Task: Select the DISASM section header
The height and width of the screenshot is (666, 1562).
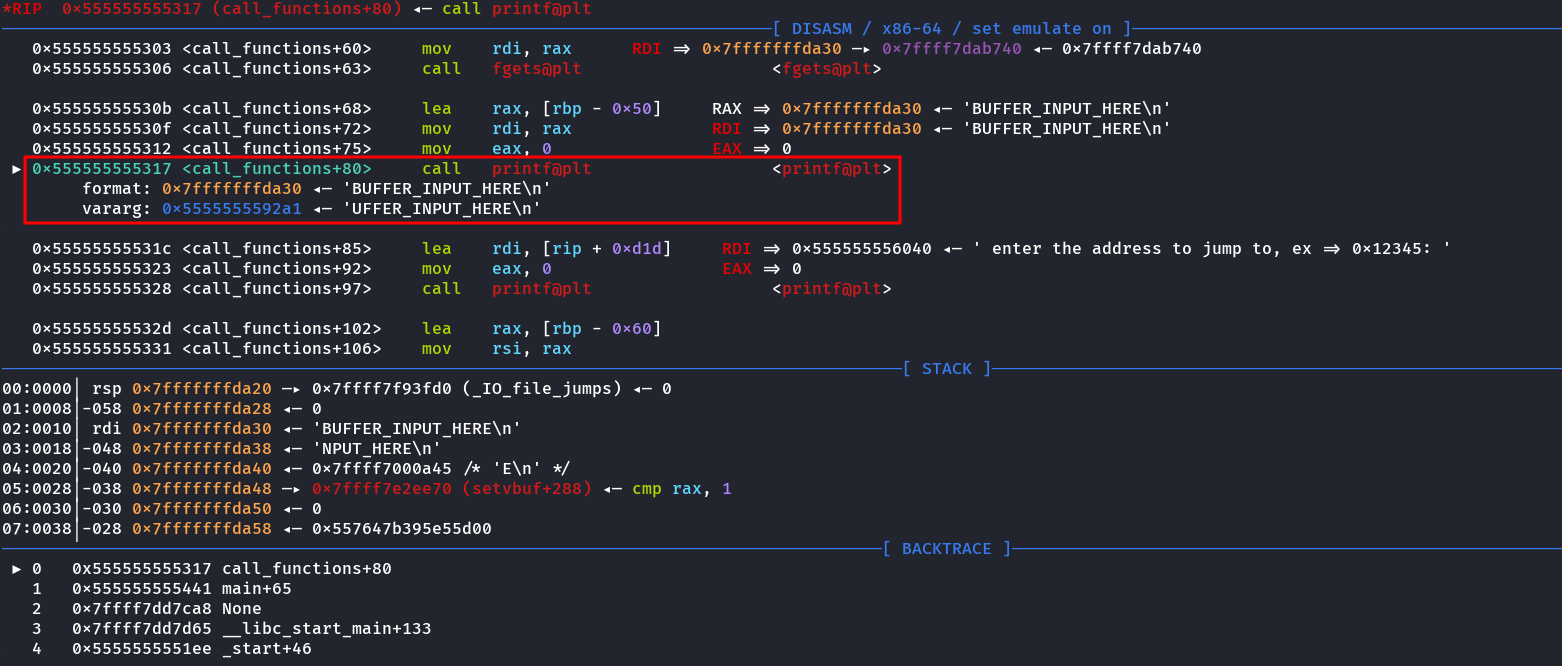Action: point(951,29)
